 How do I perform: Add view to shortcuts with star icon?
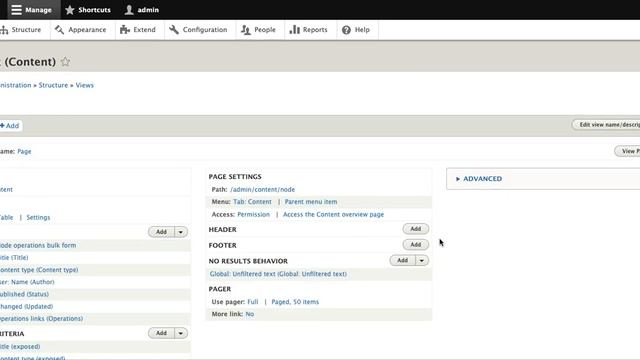[65, 62]
